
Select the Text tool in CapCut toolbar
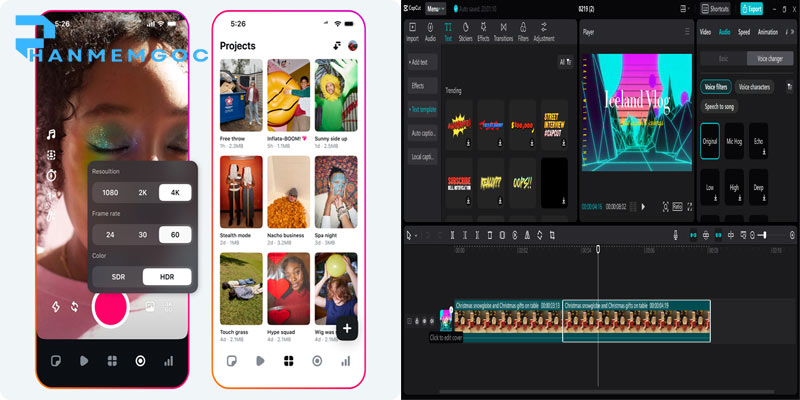(447, 32)
